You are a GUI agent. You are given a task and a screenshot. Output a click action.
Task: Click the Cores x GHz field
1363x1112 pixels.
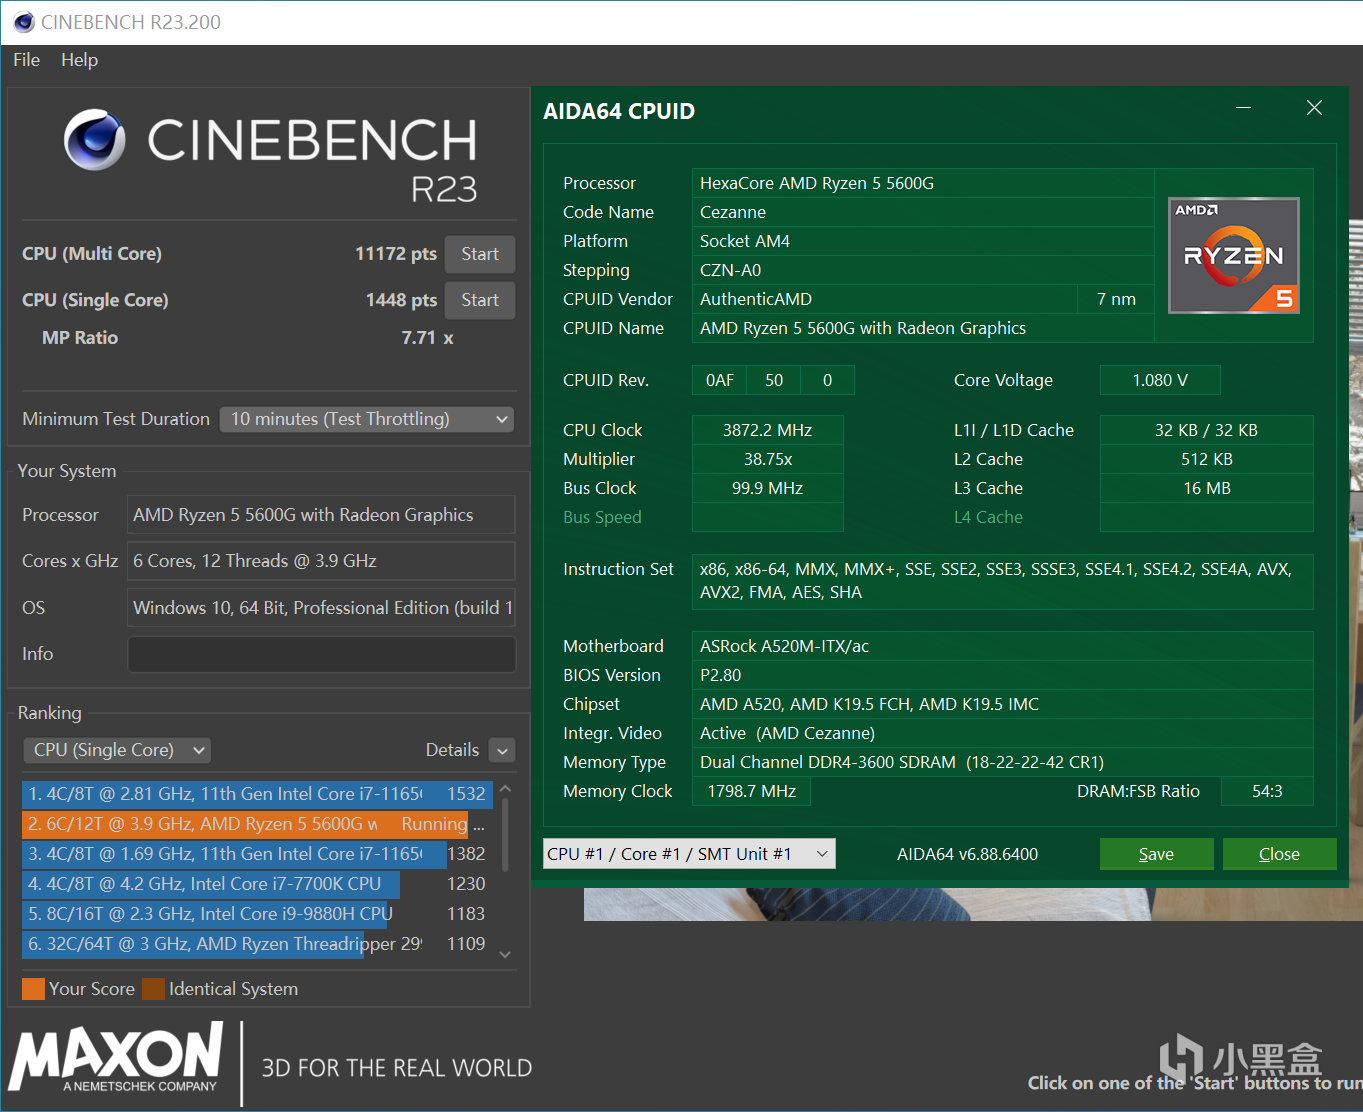(321, 561)
